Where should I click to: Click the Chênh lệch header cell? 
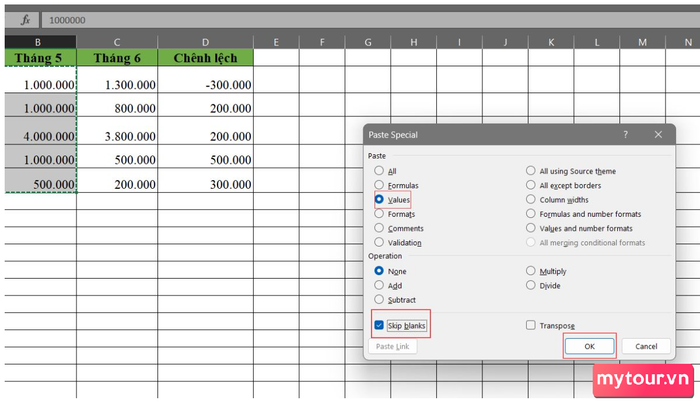click(205, 58)
